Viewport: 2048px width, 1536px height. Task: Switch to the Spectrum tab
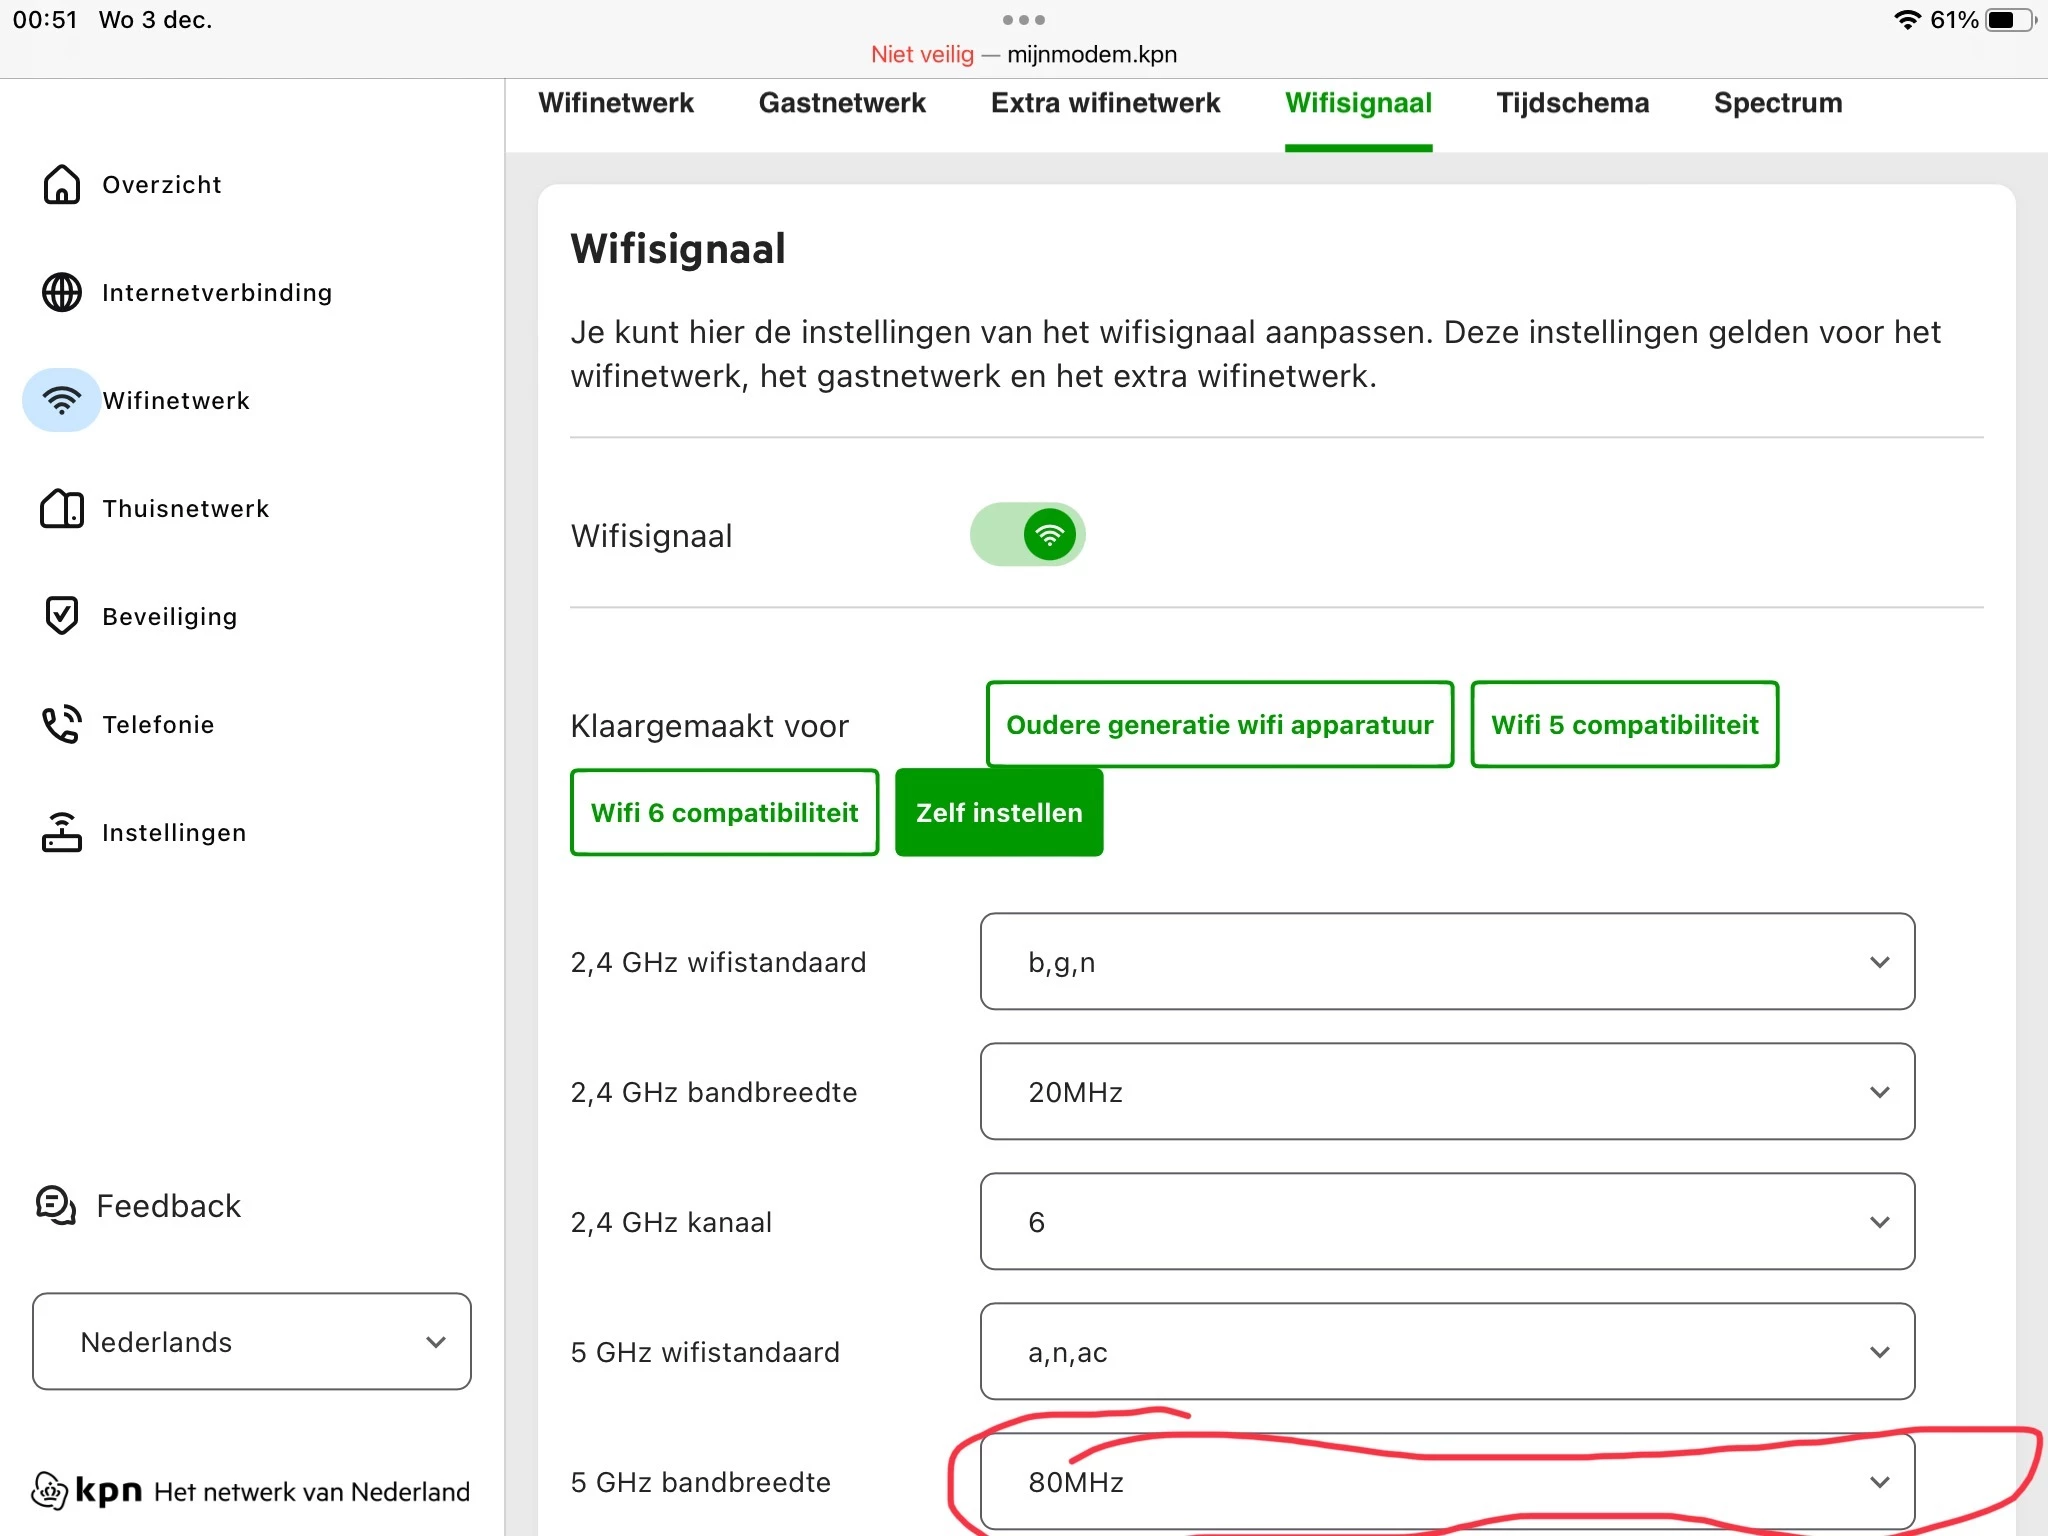(x=1777, y=103)
